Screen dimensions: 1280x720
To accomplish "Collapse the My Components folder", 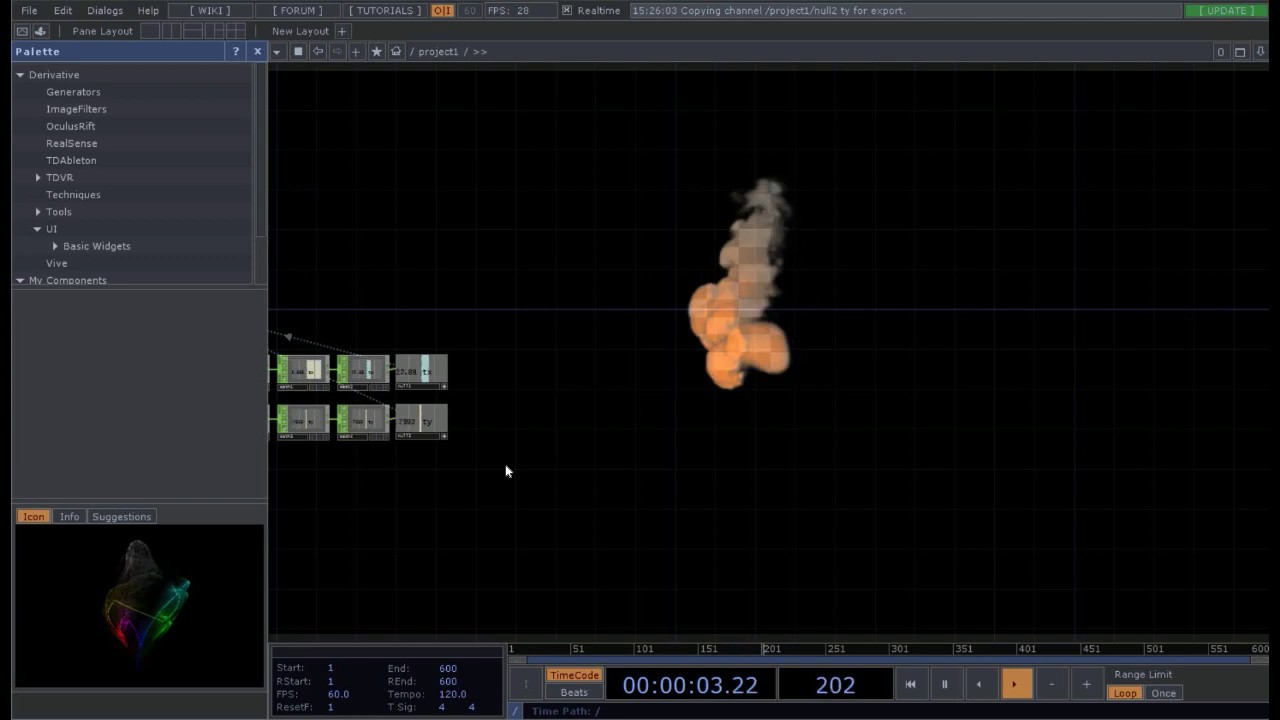I will [x=20, y=280].
